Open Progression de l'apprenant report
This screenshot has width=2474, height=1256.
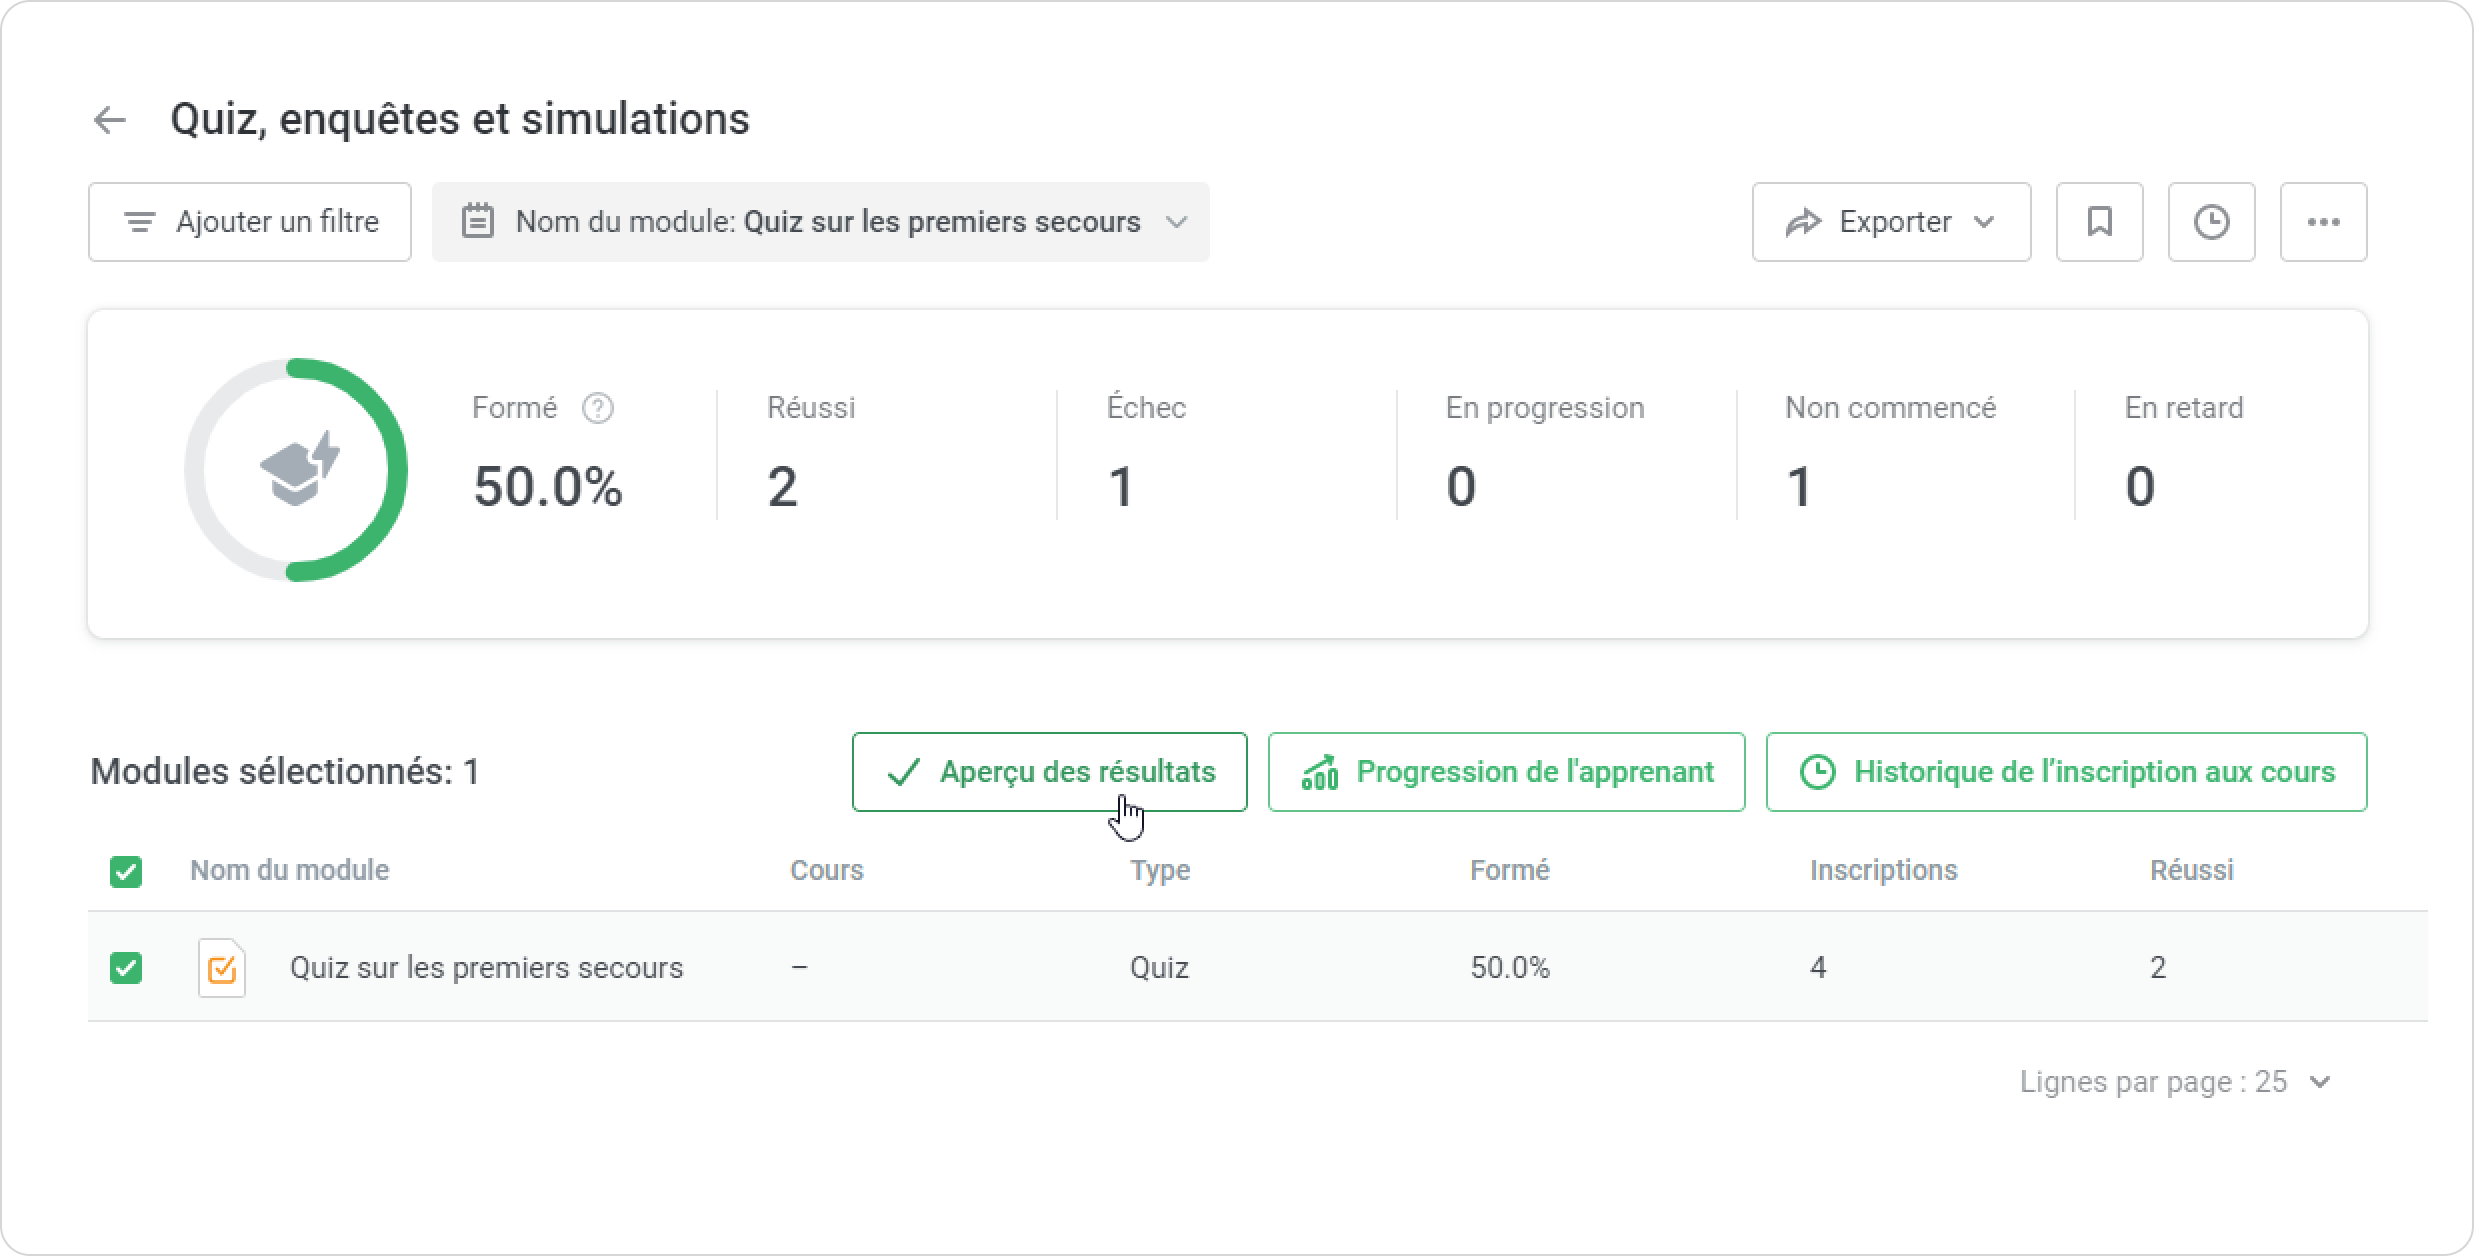(1506, 772)
